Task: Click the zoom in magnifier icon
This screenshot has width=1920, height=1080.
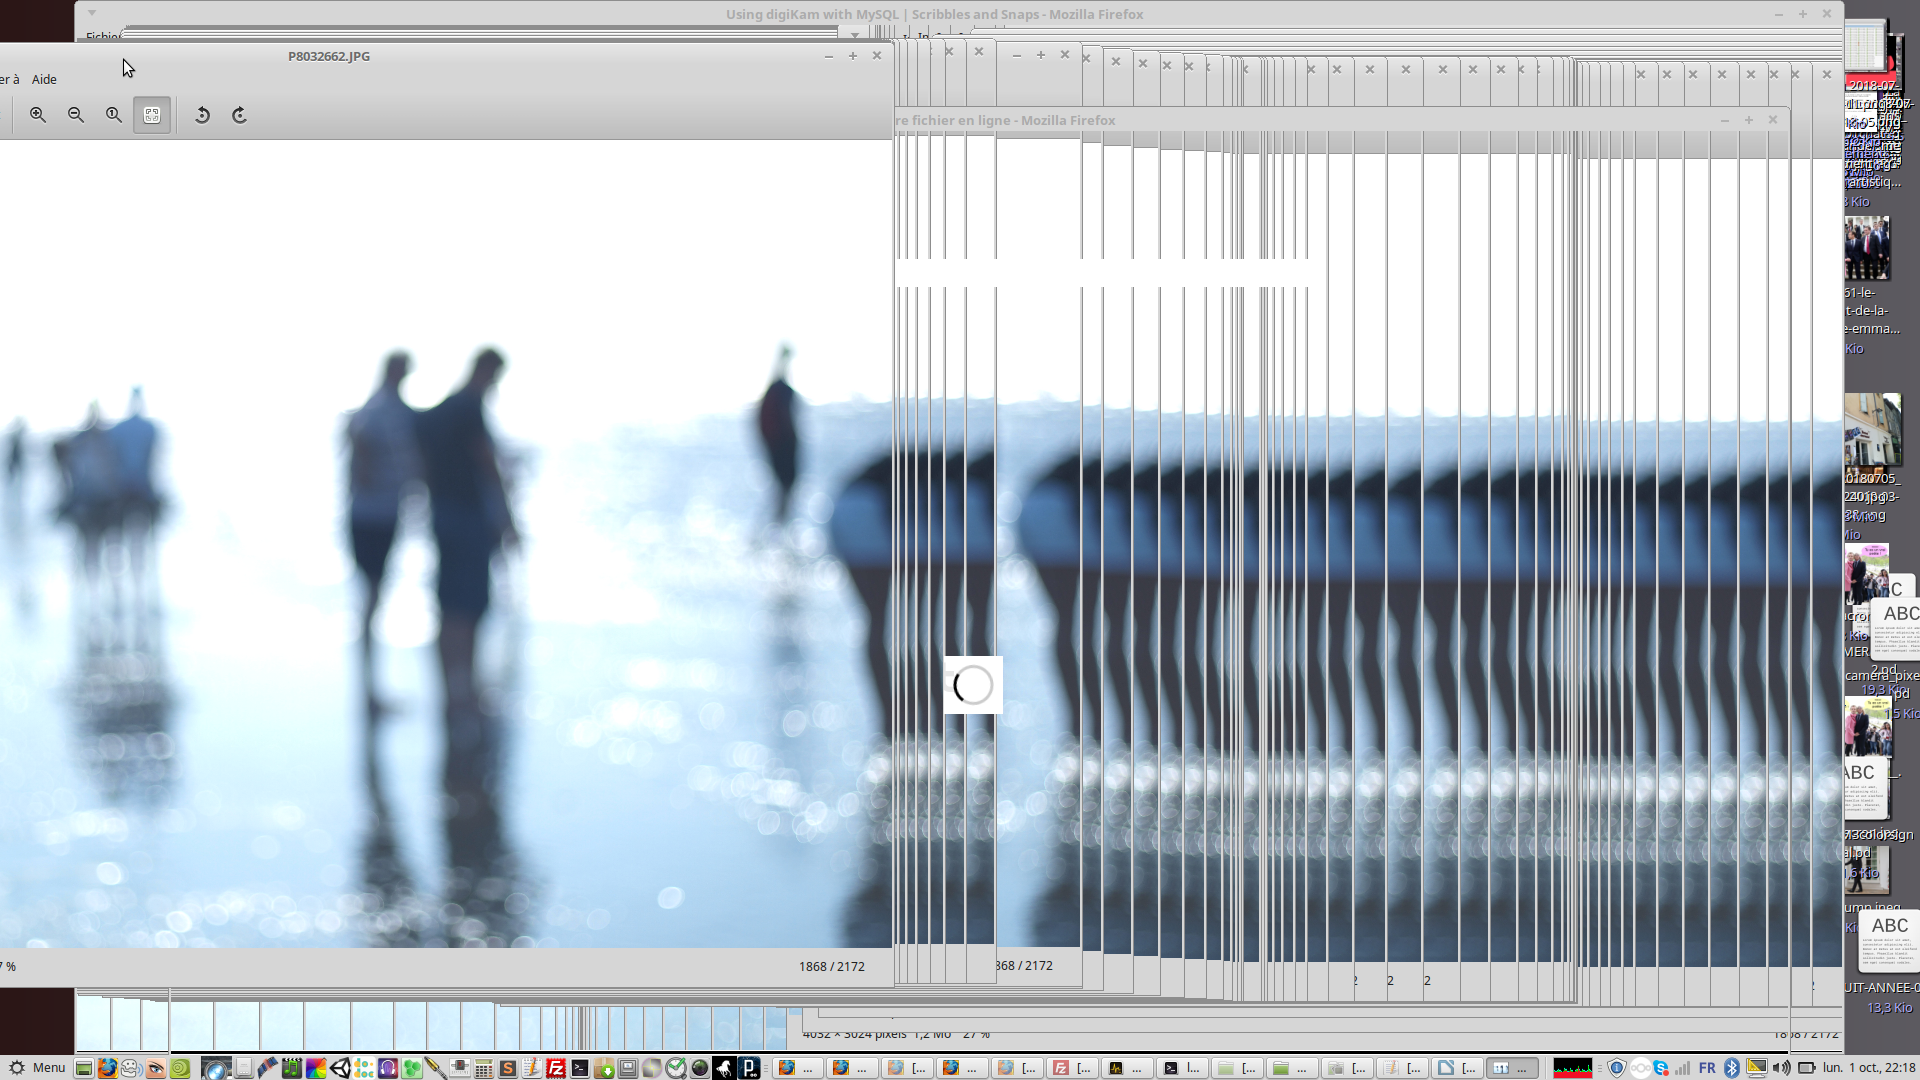Action: (38, 115)
